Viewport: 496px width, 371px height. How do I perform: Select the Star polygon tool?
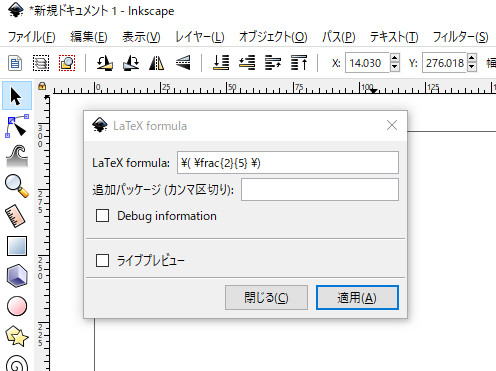pos(17,336)
